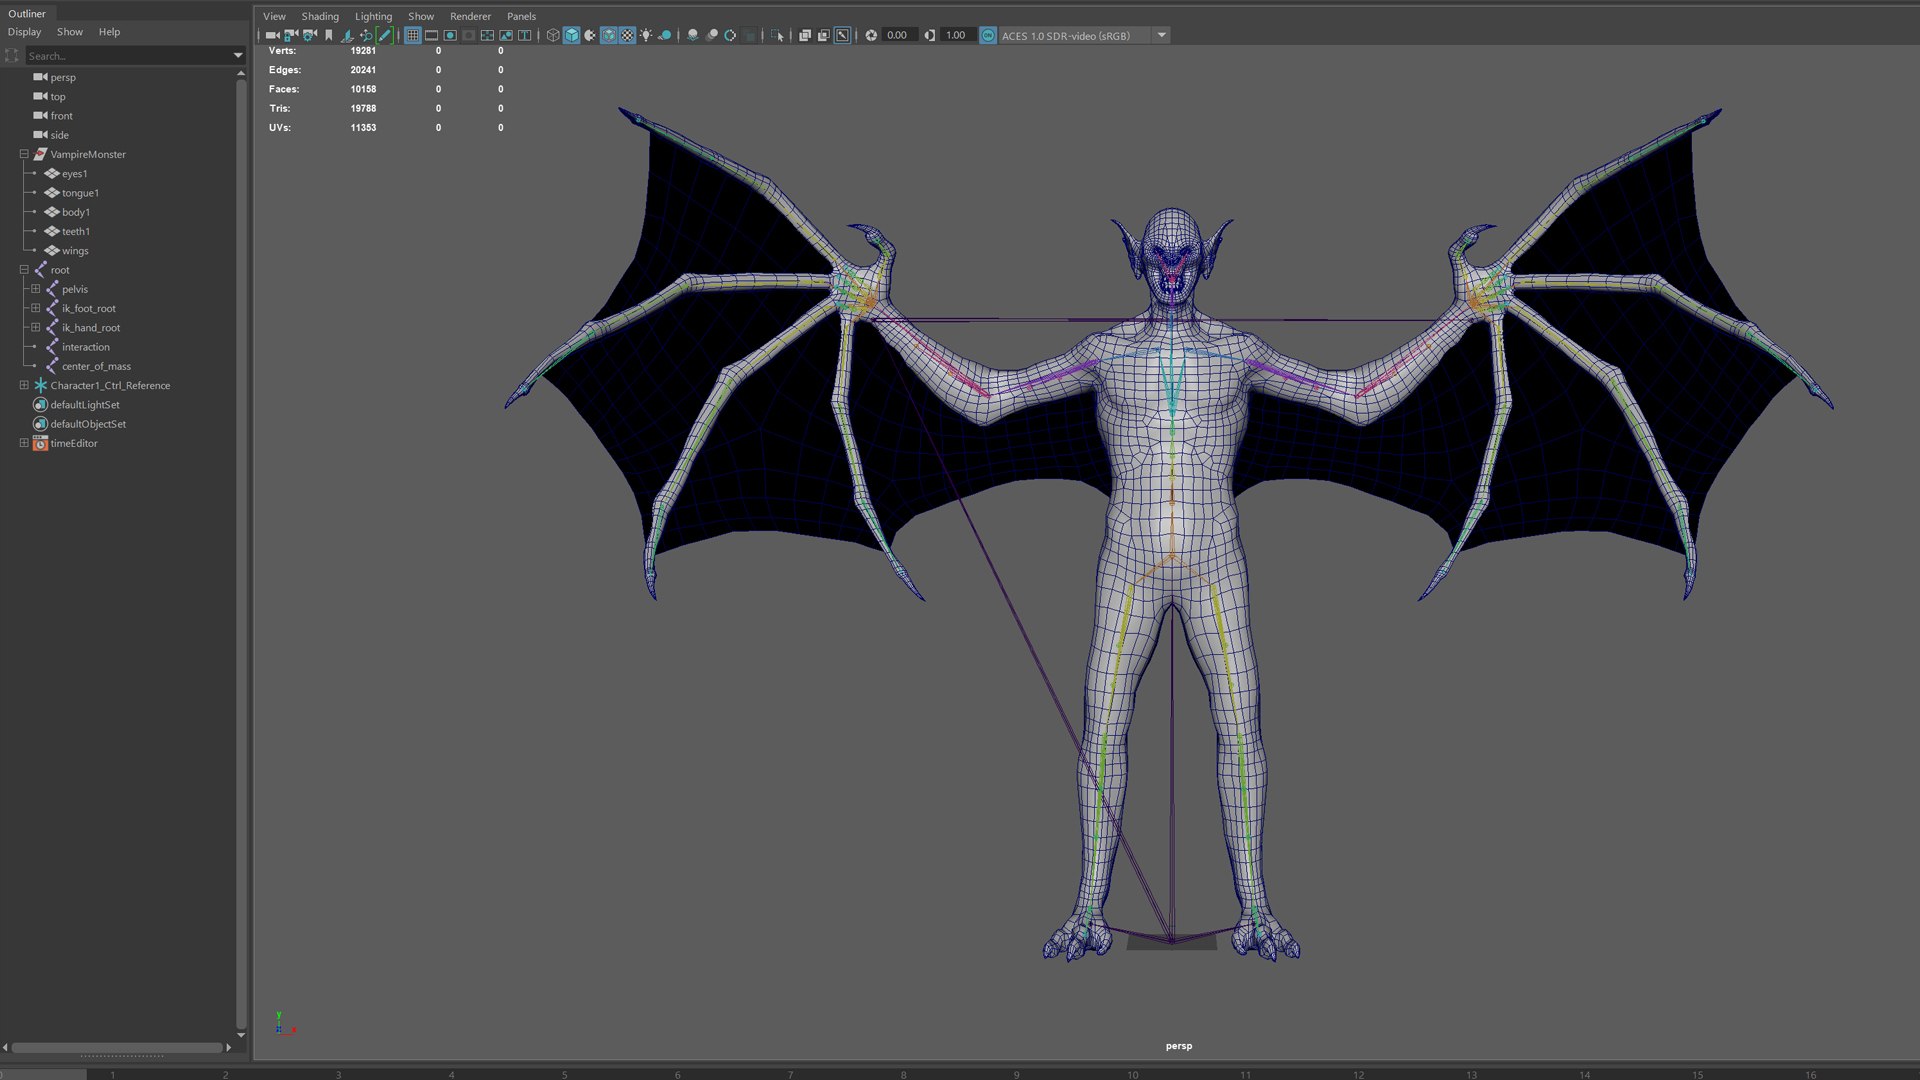Click the Exposure aperture icon
The image size is (1920, 1080).
point(871,35)
